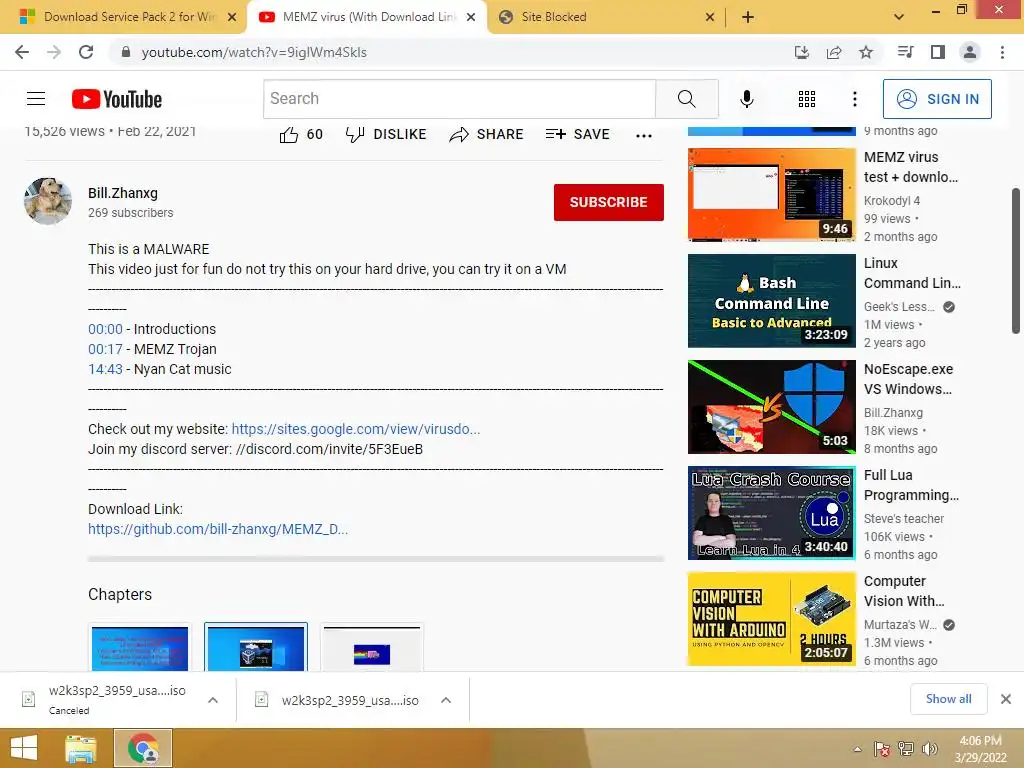
Task: Open MEMZ virus test video thumbnail
Action: pyautogui.click(x=771, y=195)
